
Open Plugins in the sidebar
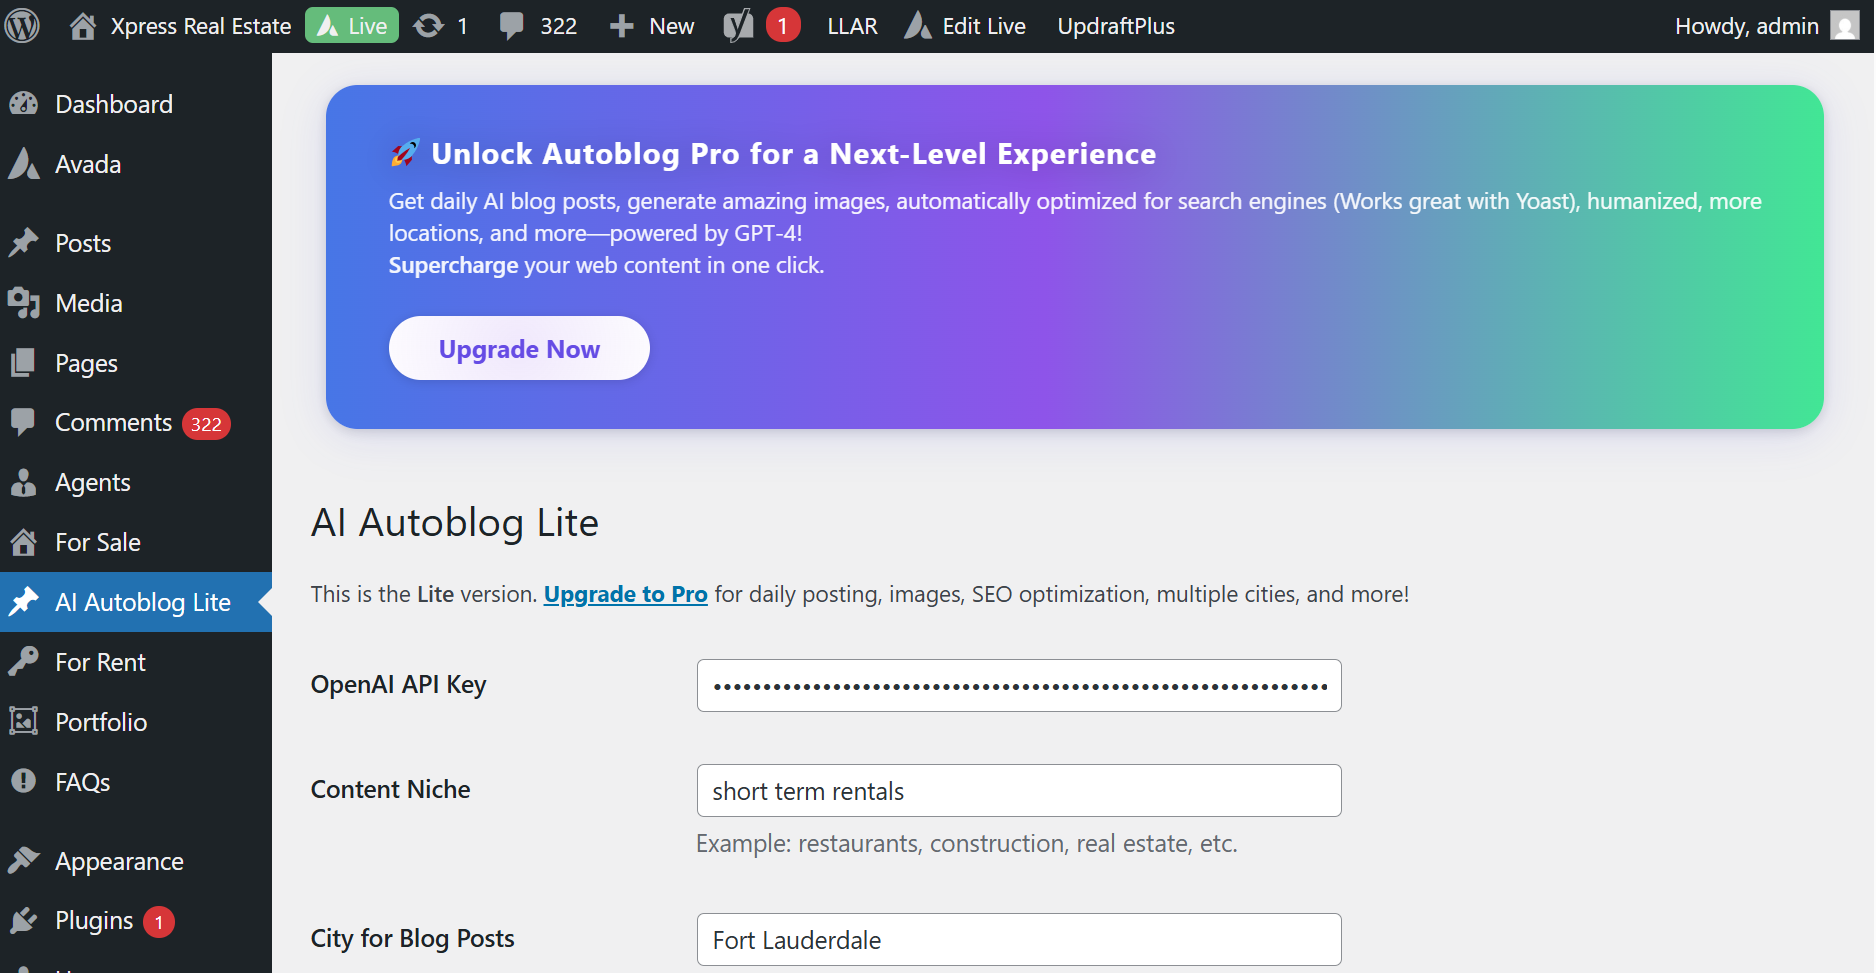tap(94, 921)
